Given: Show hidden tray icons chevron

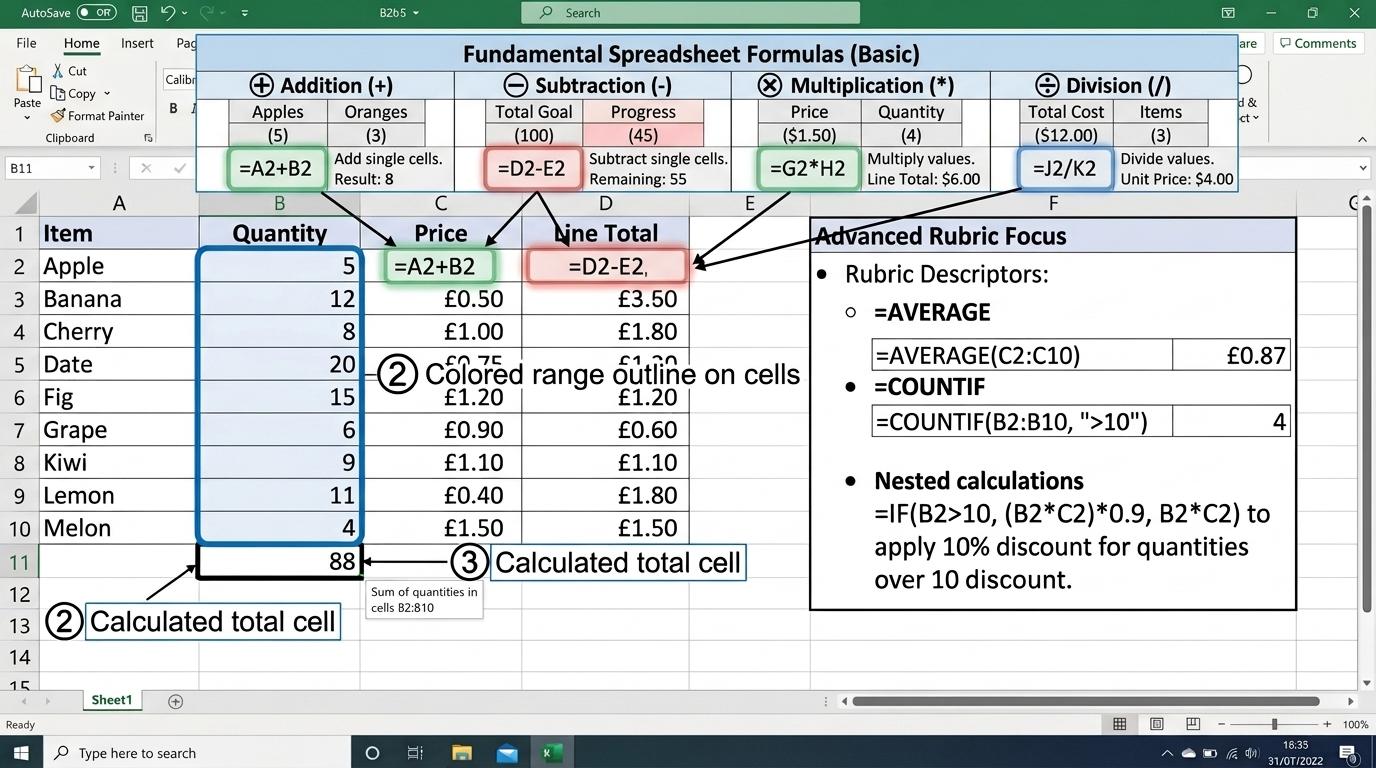Looking at the screenshot, I should pyautogui.click(x=1166, y=753).
